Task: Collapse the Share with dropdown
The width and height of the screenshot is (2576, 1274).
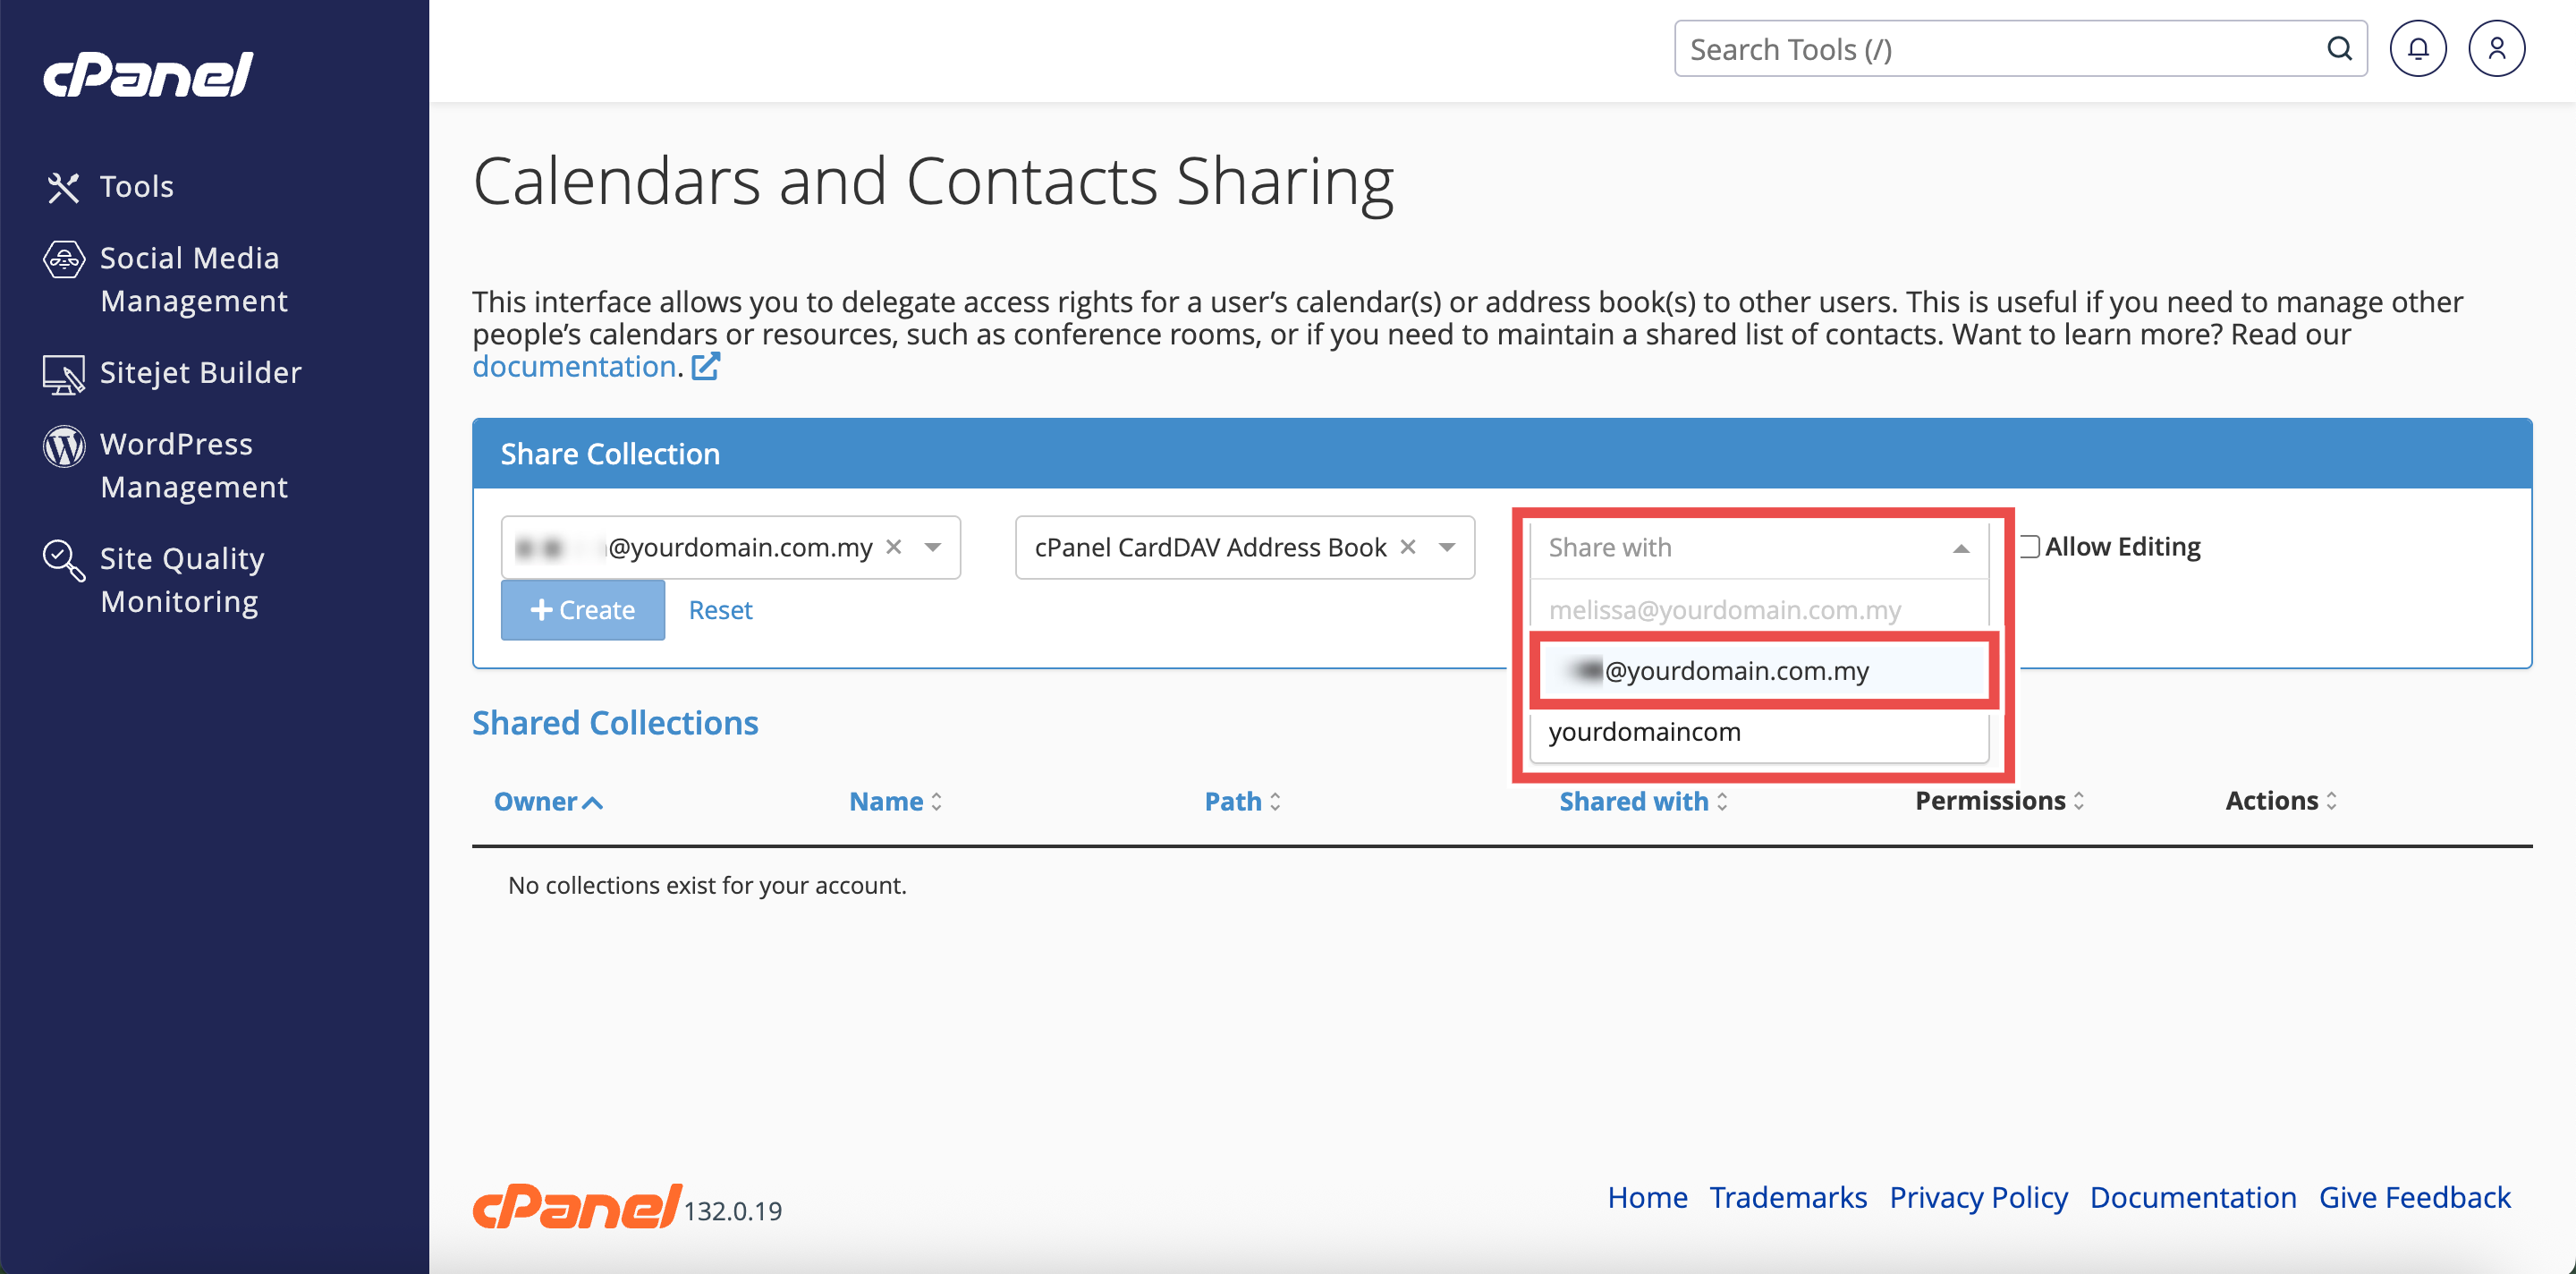Action: pos(1960,548)
